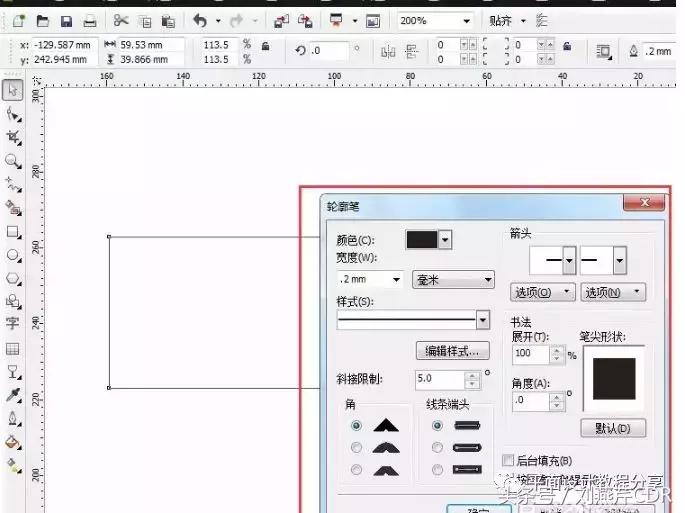Open the 毫米 units dropdown
Viewport: 685px width, 513px height.
point(453,280)
